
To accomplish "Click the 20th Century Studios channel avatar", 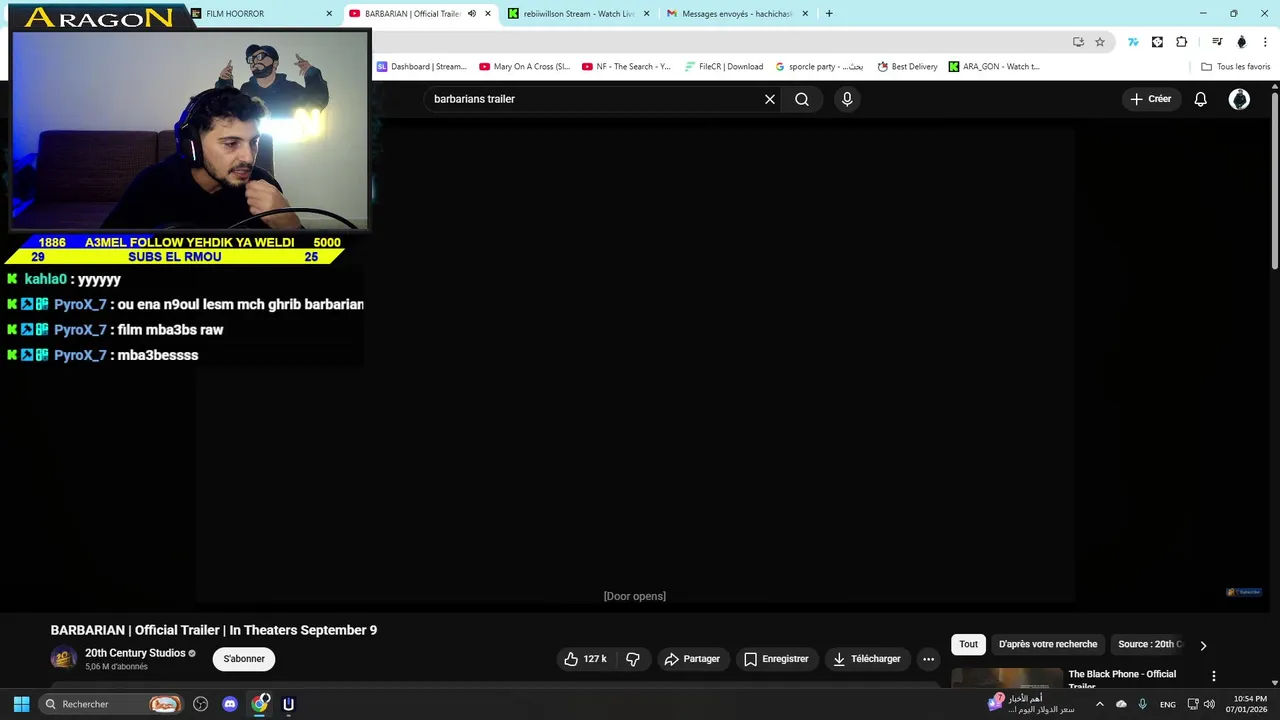I will pyautogui.click(x=64, y=659).
